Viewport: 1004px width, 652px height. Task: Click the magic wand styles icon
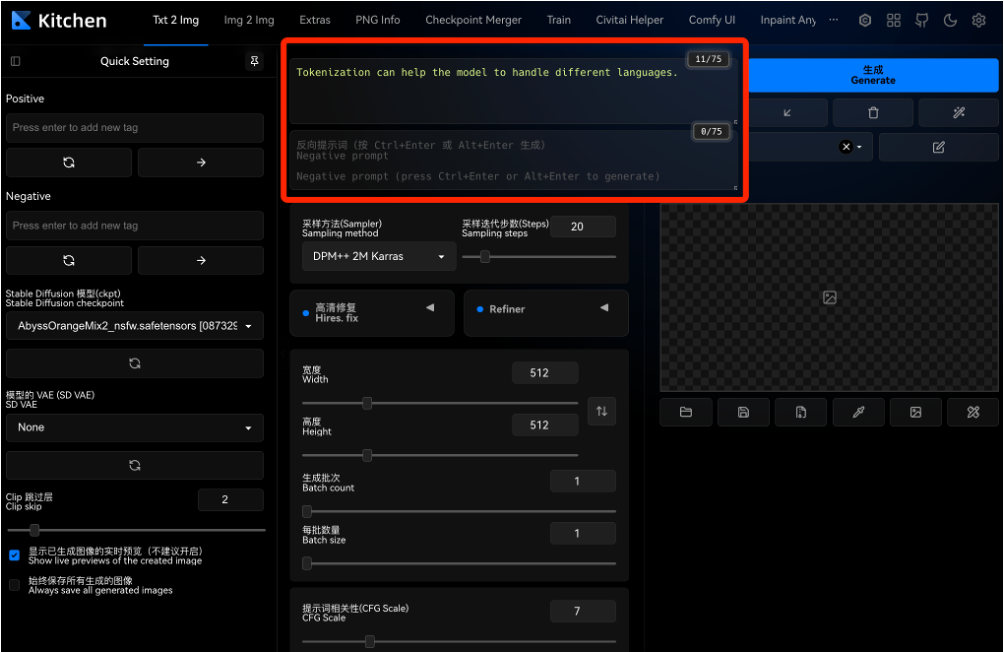point(959,113)
